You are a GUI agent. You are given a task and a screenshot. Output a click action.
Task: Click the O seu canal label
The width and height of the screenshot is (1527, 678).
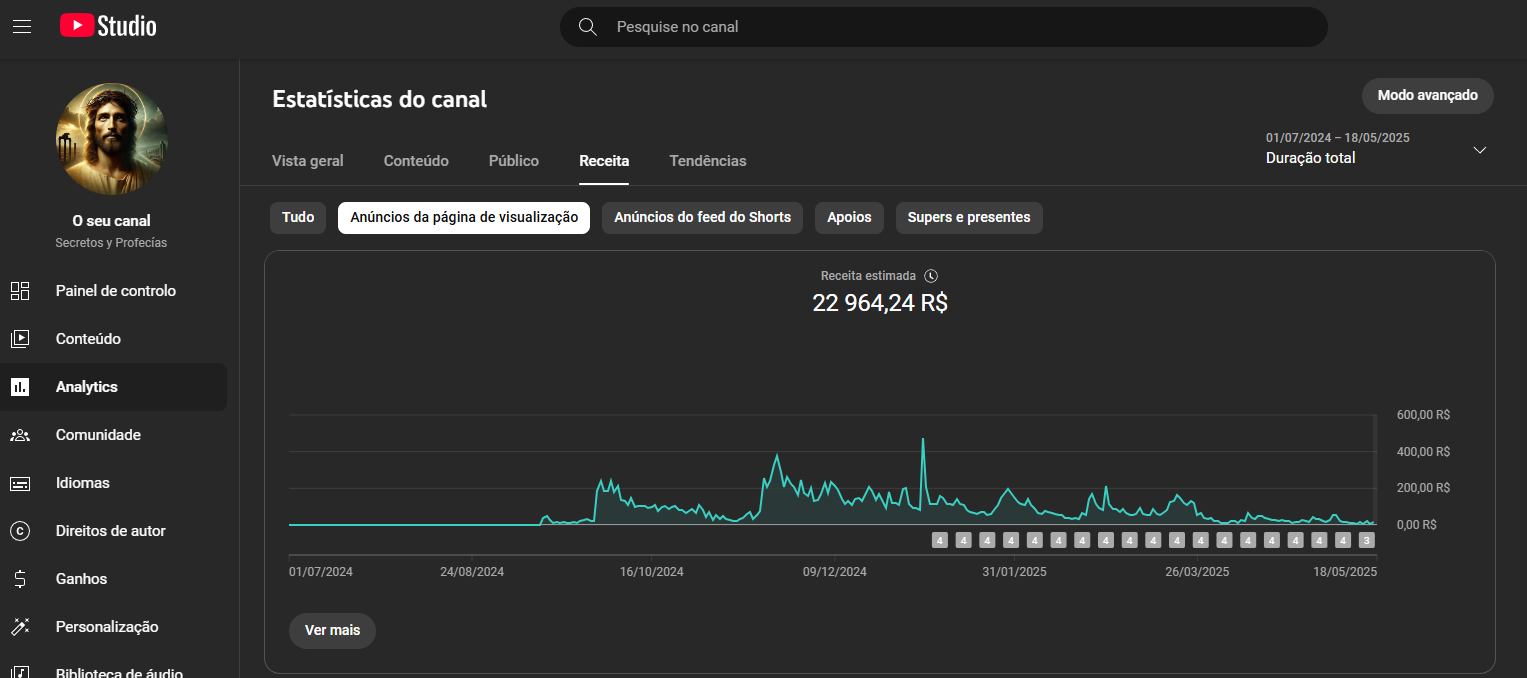tap(112, 221)
